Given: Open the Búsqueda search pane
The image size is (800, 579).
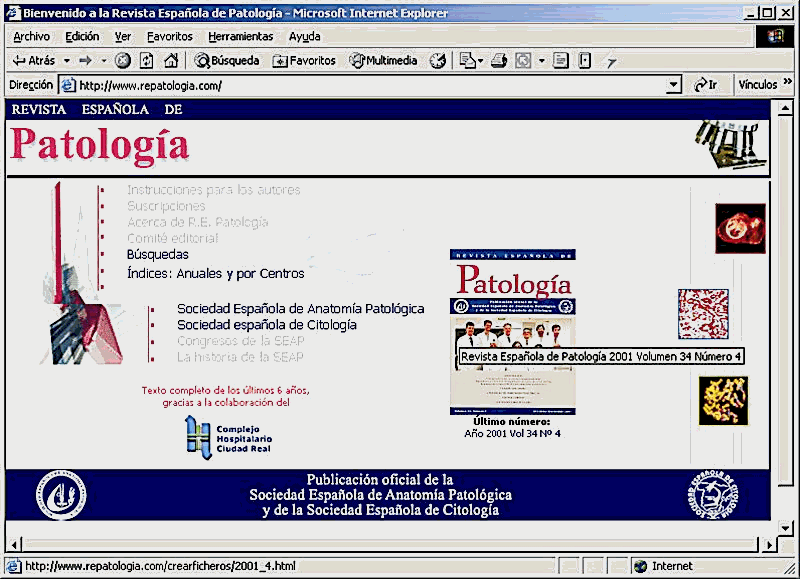Looking at the screenshot, I should point(227,61).
